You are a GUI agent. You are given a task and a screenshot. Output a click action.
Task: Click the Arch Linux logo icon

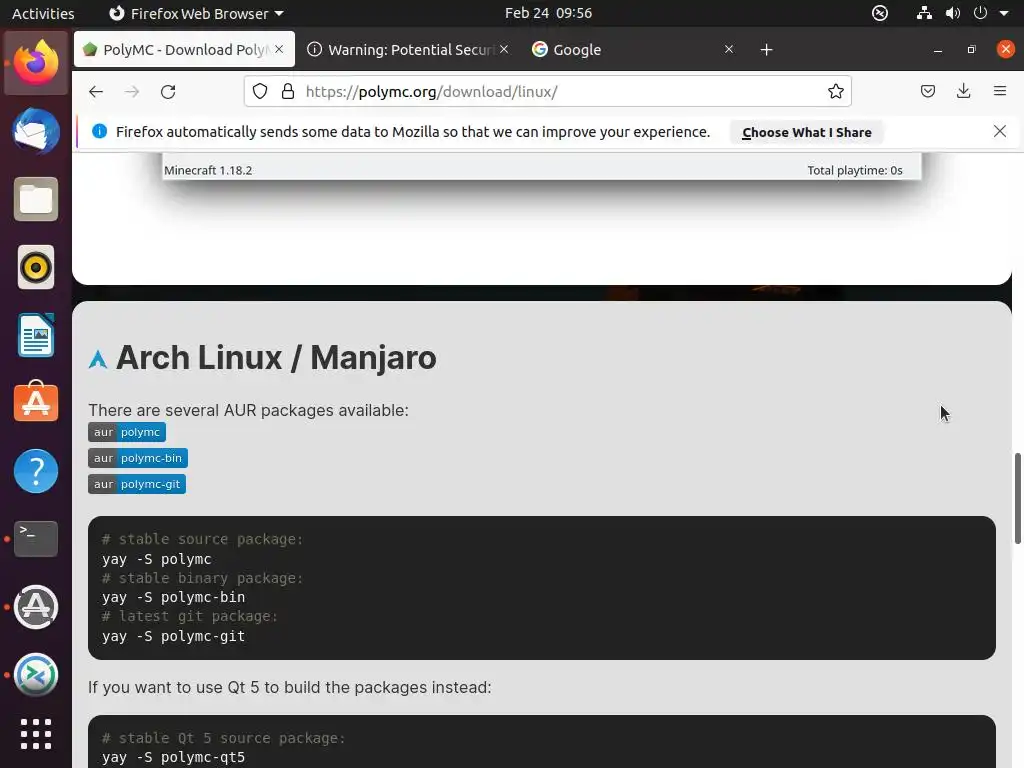(98, 359)
